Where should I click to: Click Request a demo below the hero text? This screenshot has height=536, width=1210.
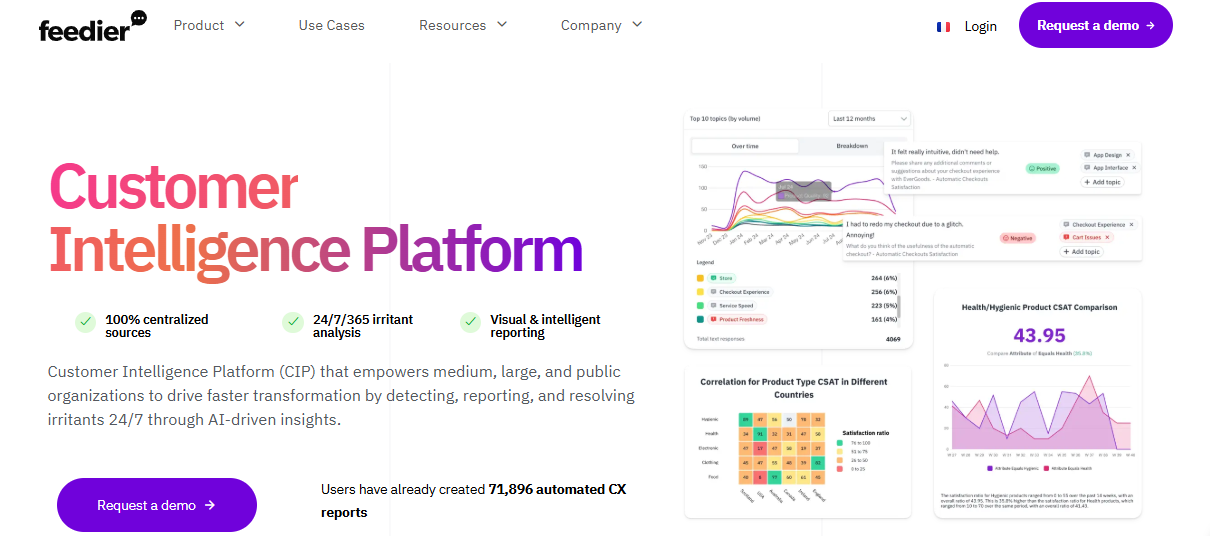[x=157, y=505]
